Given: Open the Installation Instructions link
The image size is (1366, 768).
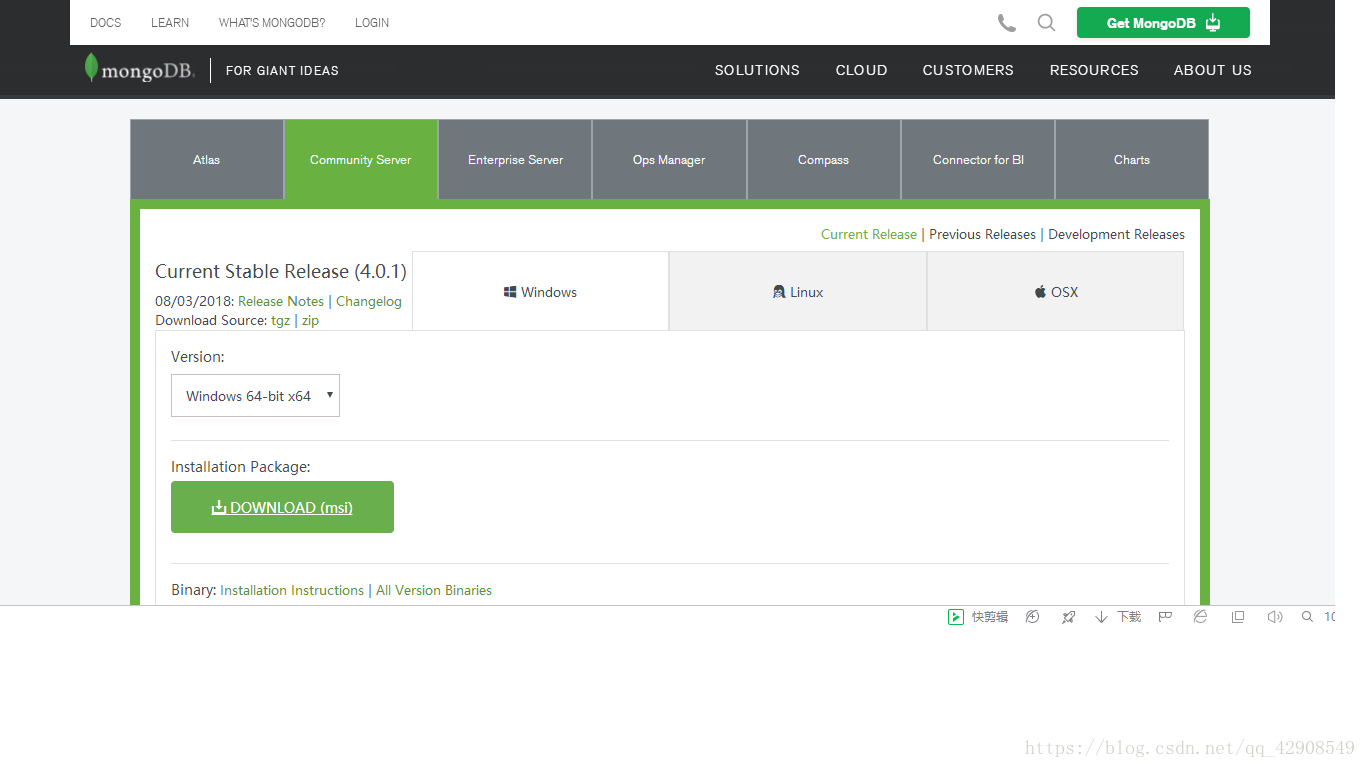Looking at the screenshot, I should 292,590.
